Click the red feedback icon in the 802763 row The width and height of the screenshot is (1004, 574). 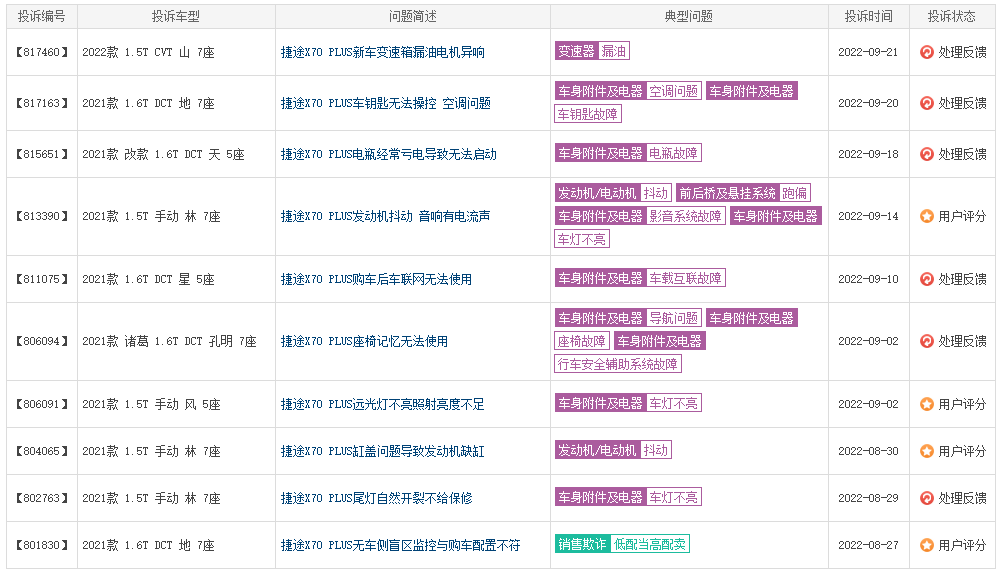927,498
